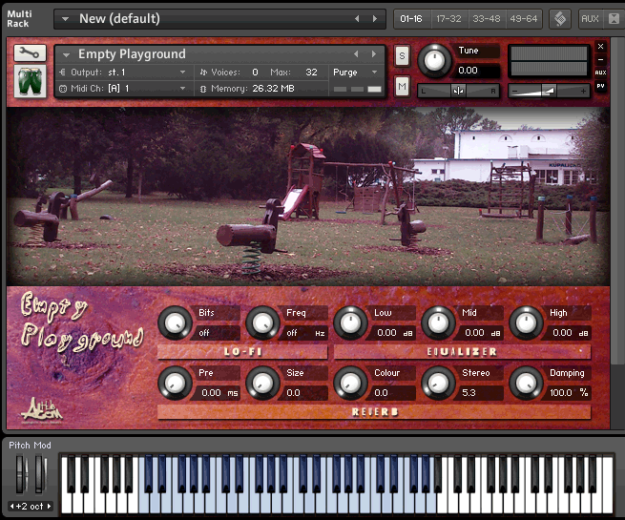
Task: Toggle the PV performance view button
Action: 601,86
